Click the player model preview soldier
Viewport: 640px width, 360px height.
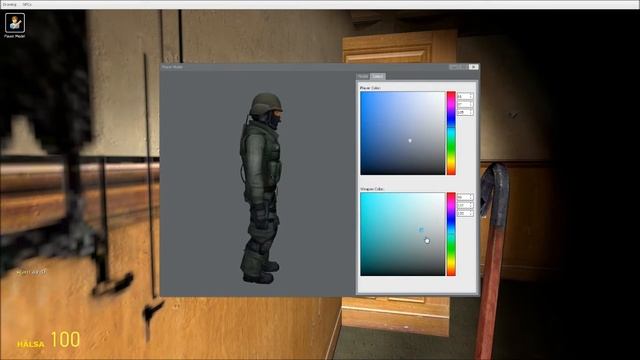(262, 189)
